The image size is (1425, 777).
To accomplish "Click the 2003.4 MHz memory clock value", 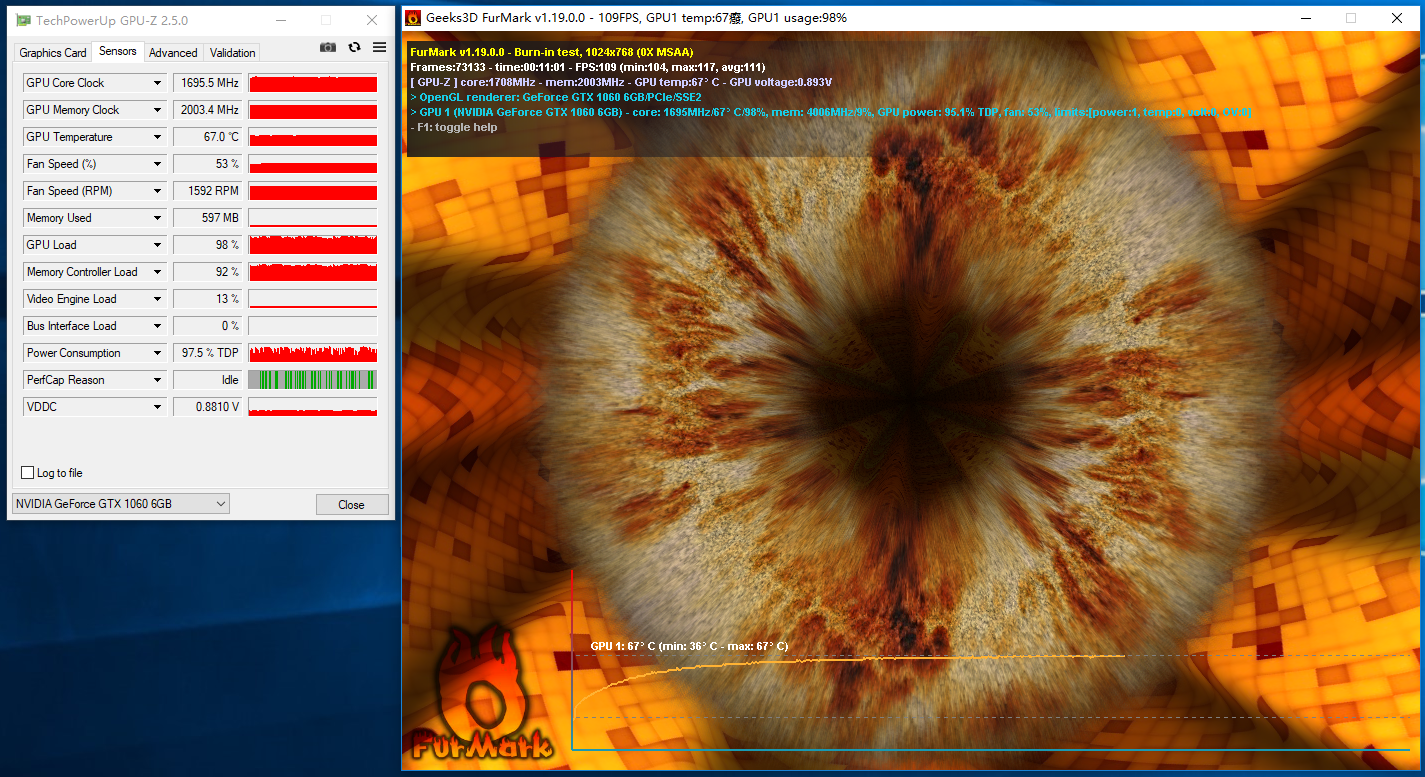I will coord(208,110).
